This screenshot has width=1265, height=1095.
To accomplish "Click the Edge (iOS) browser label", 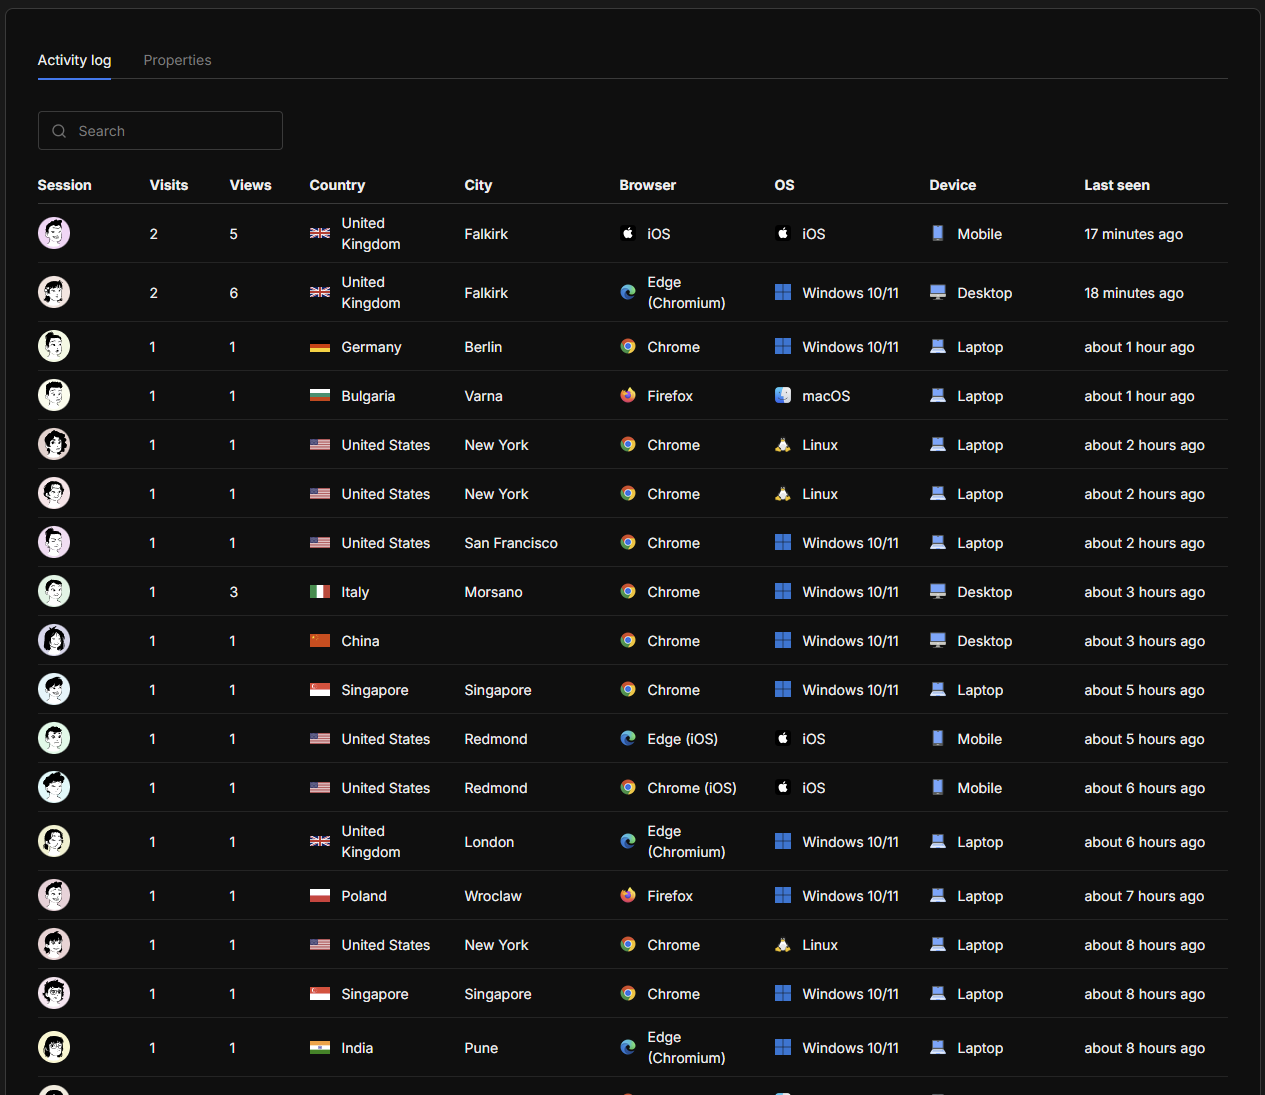I will tap(682, 739).
